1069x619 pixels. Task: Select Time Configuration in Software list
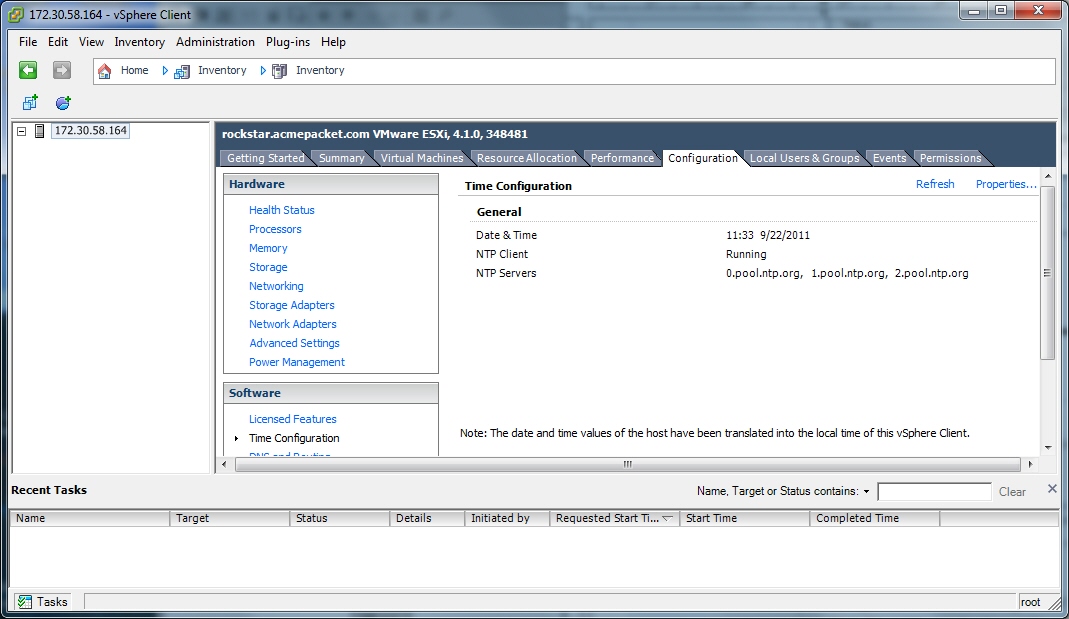point(294,438)
